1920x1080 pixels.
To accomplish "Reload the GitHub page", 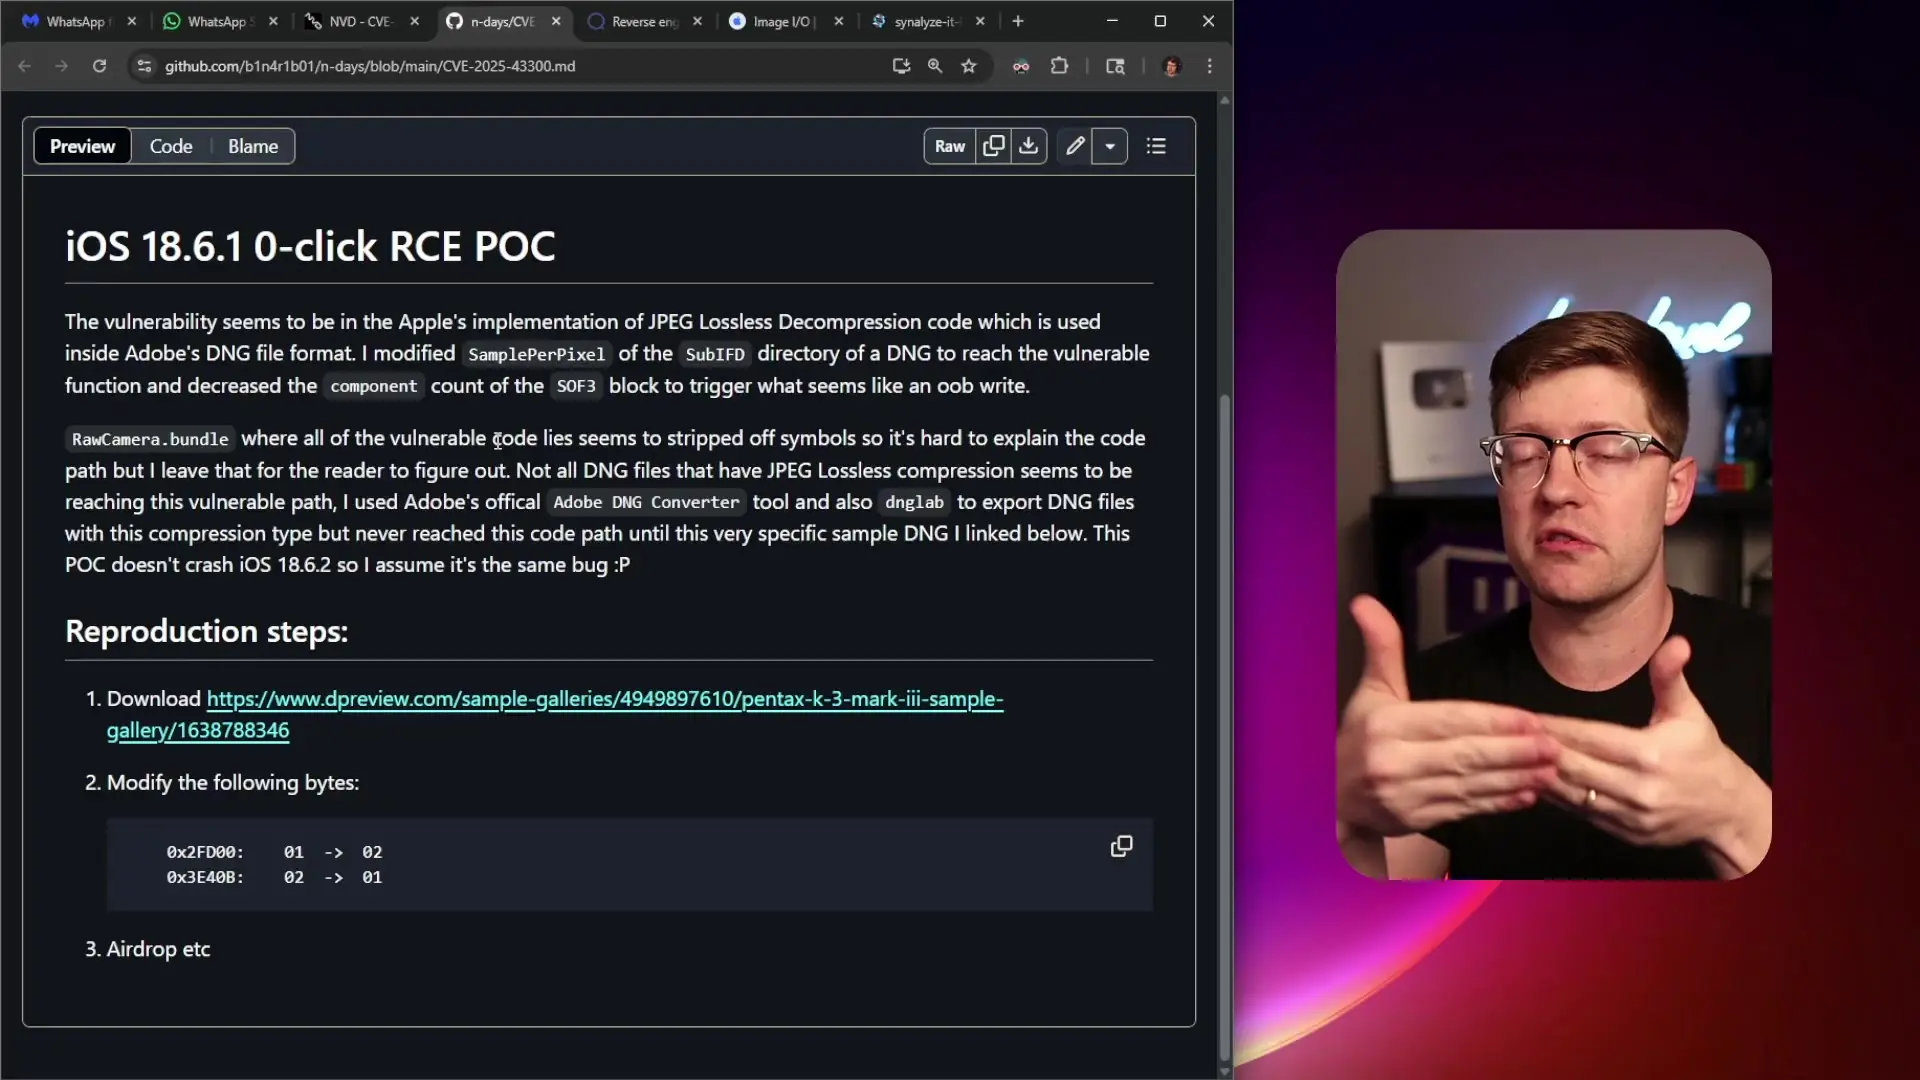I will click(x=99, y=66).
